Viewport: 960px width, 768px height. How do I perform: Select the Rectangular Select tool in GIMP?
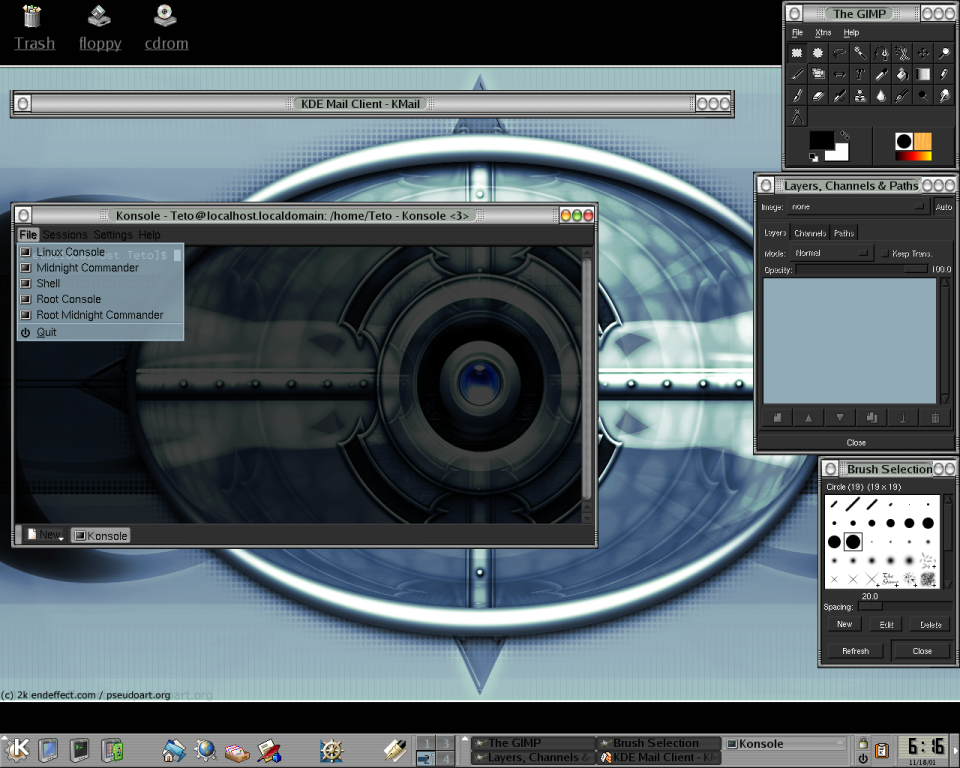(x=797, y=53)
